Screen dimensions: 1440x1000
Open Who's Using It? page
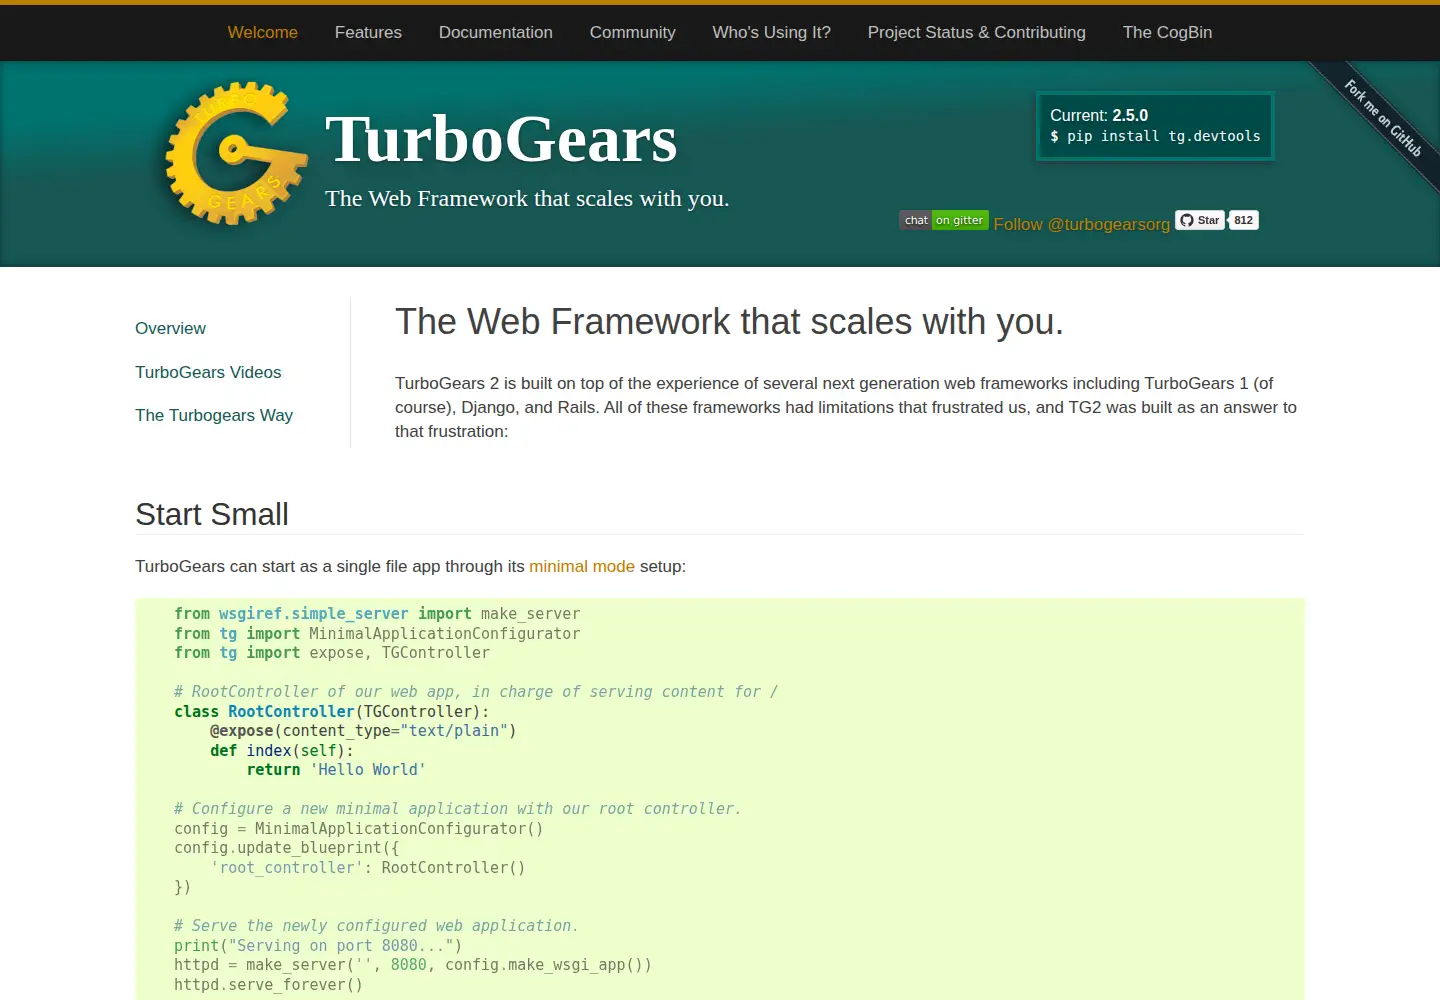(772, 32)
